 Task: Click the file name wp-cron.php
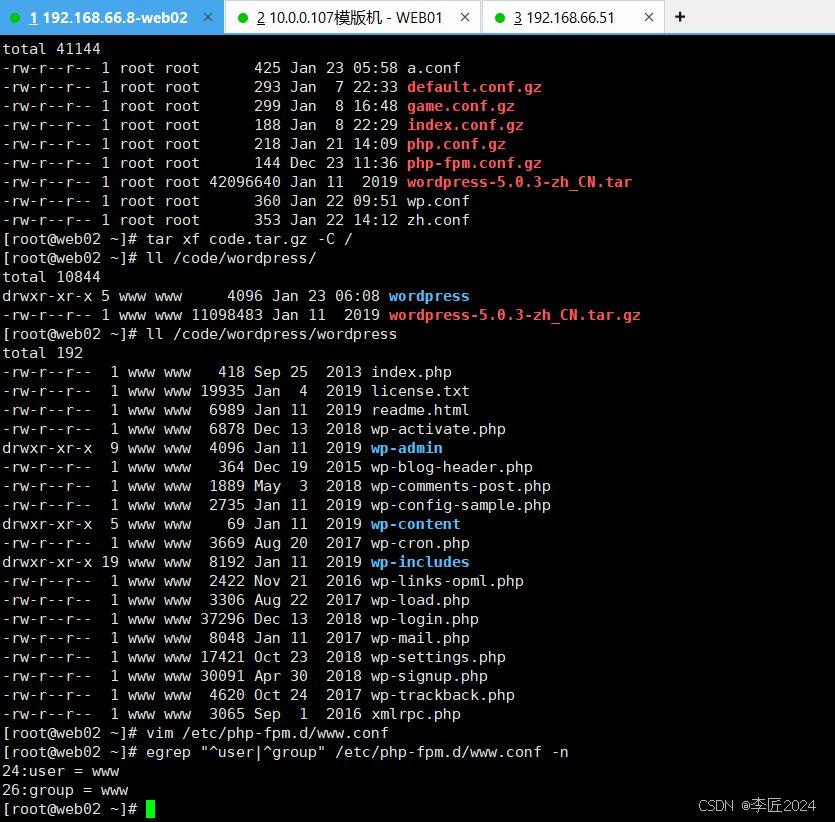point(420,544)
